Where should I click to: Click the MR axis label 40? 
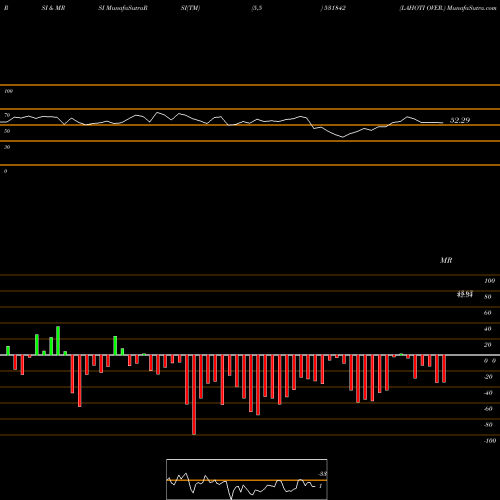click(x=488, y=329)
